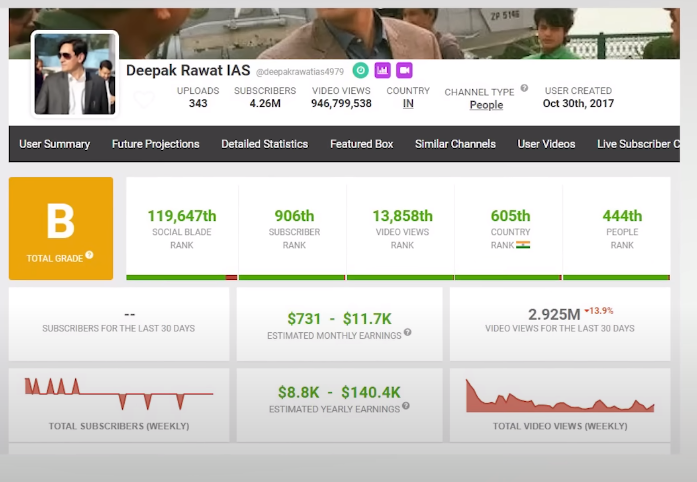Open the Live Subscriber Count tab
The image size is (697, 482).
coord(638,144)
